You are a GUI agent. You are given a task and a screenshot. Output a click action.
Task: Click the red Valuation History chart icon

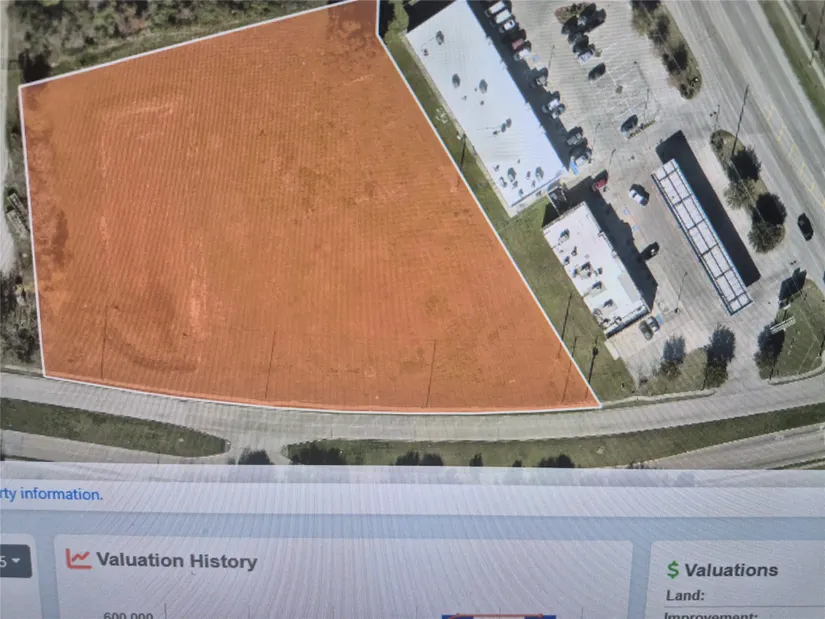(x=78, y=558)
